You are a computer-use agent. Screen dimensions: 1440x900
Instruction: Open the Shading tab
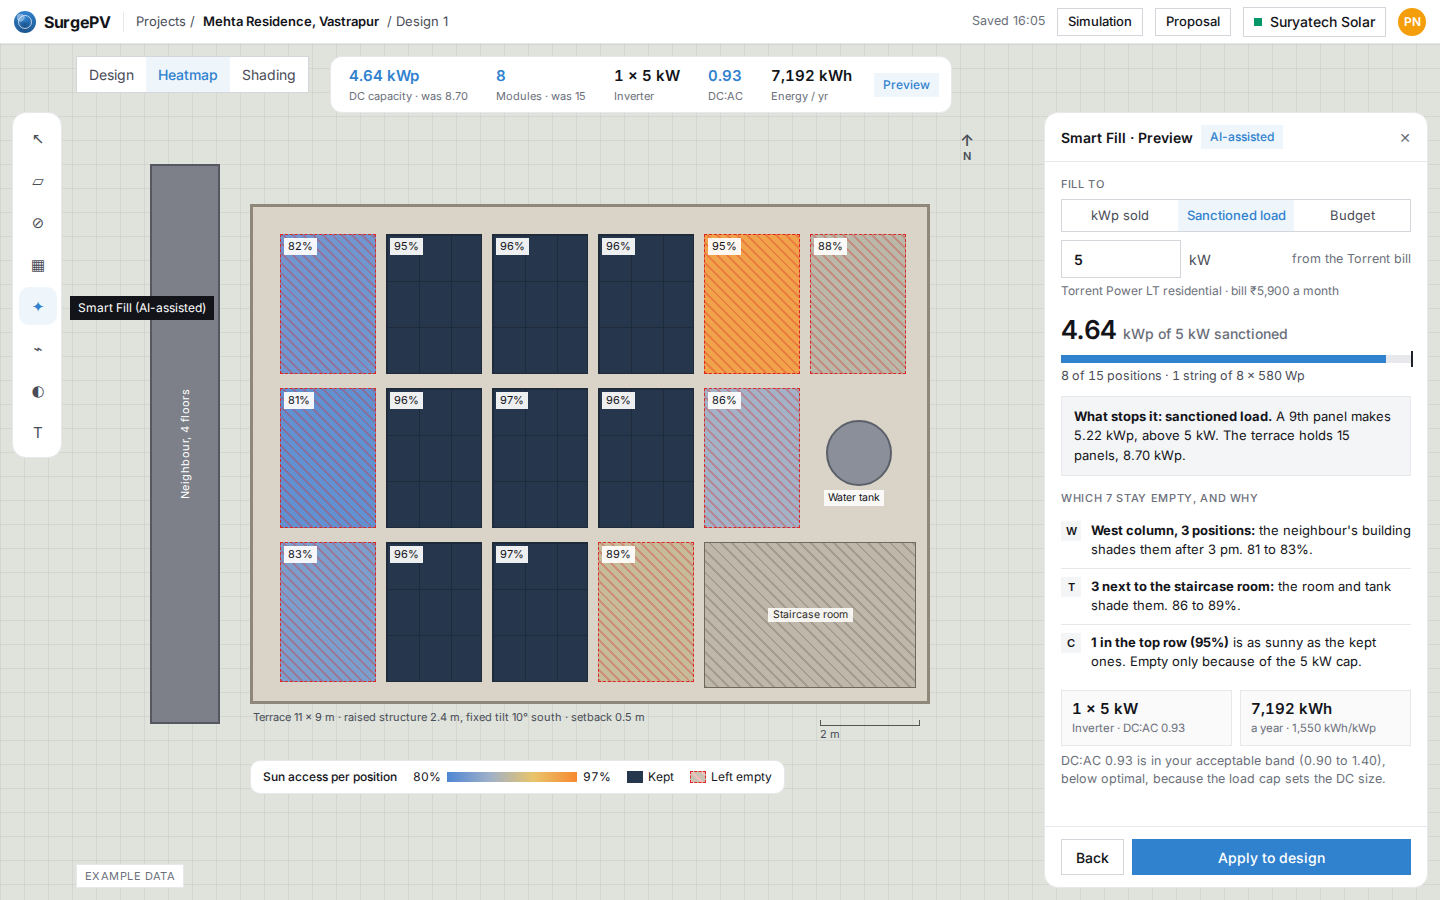click(269, 75)
